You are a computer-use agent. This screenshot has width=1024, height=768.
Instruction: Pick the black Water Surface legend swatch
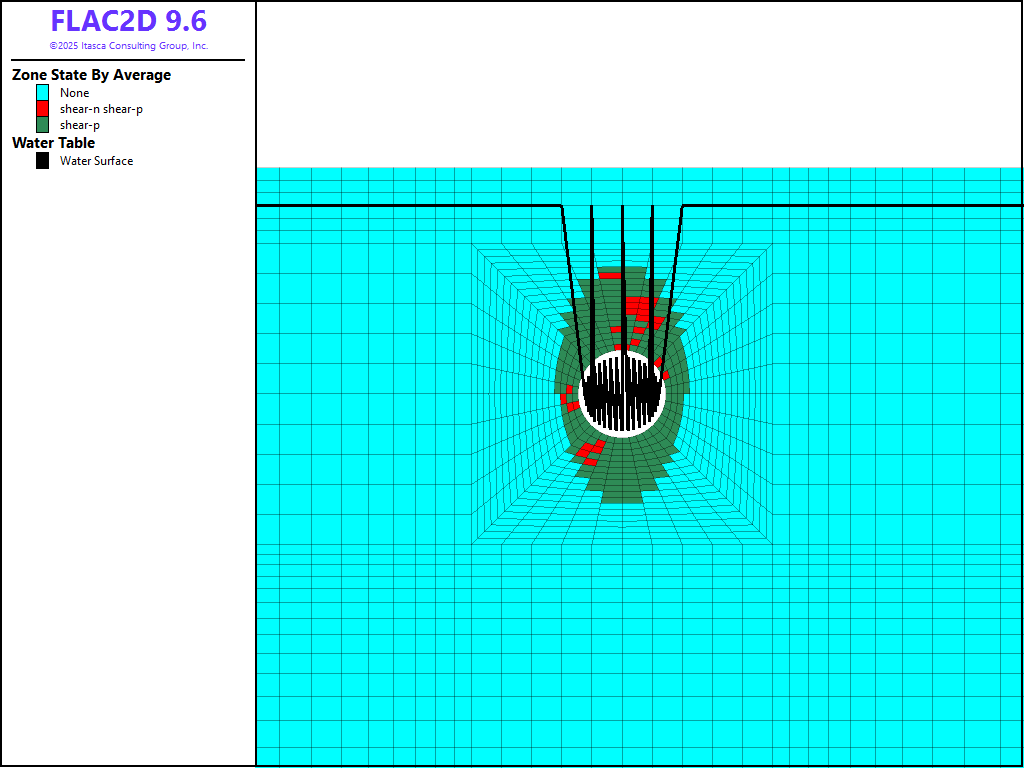[42, 160]
